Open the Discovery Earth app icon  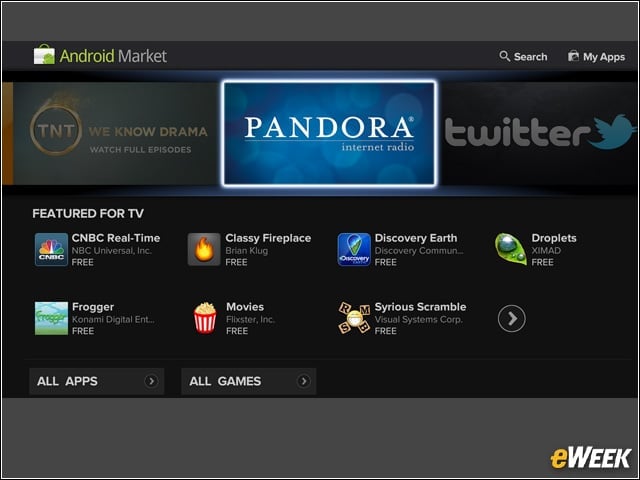(354, 249)
